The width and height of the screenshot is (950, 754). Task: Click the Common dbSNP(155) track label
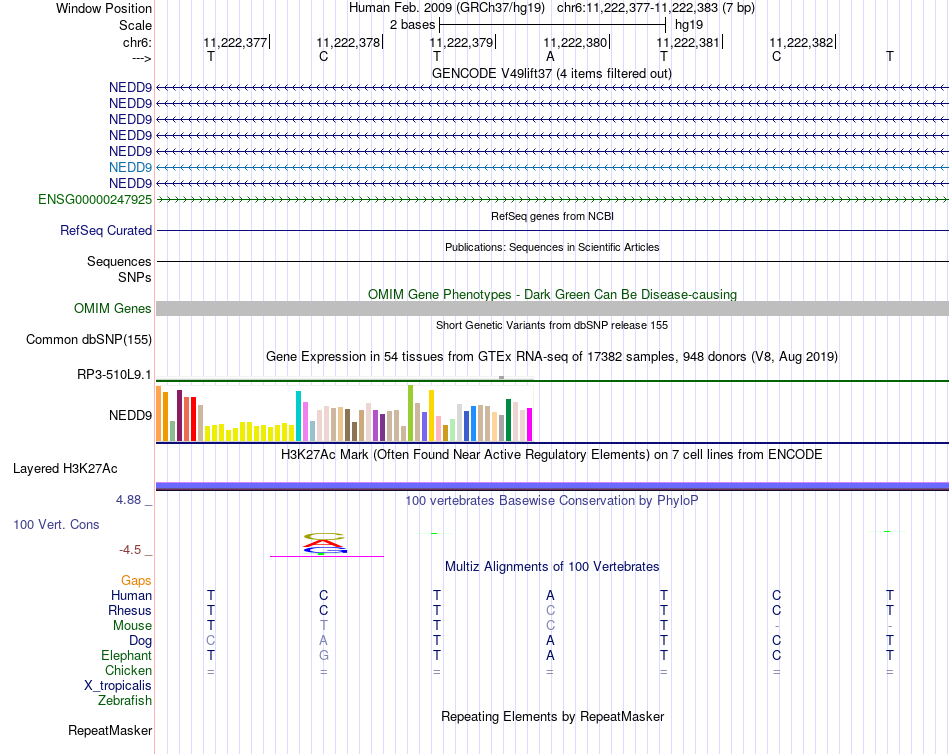[x=89, y=339]
